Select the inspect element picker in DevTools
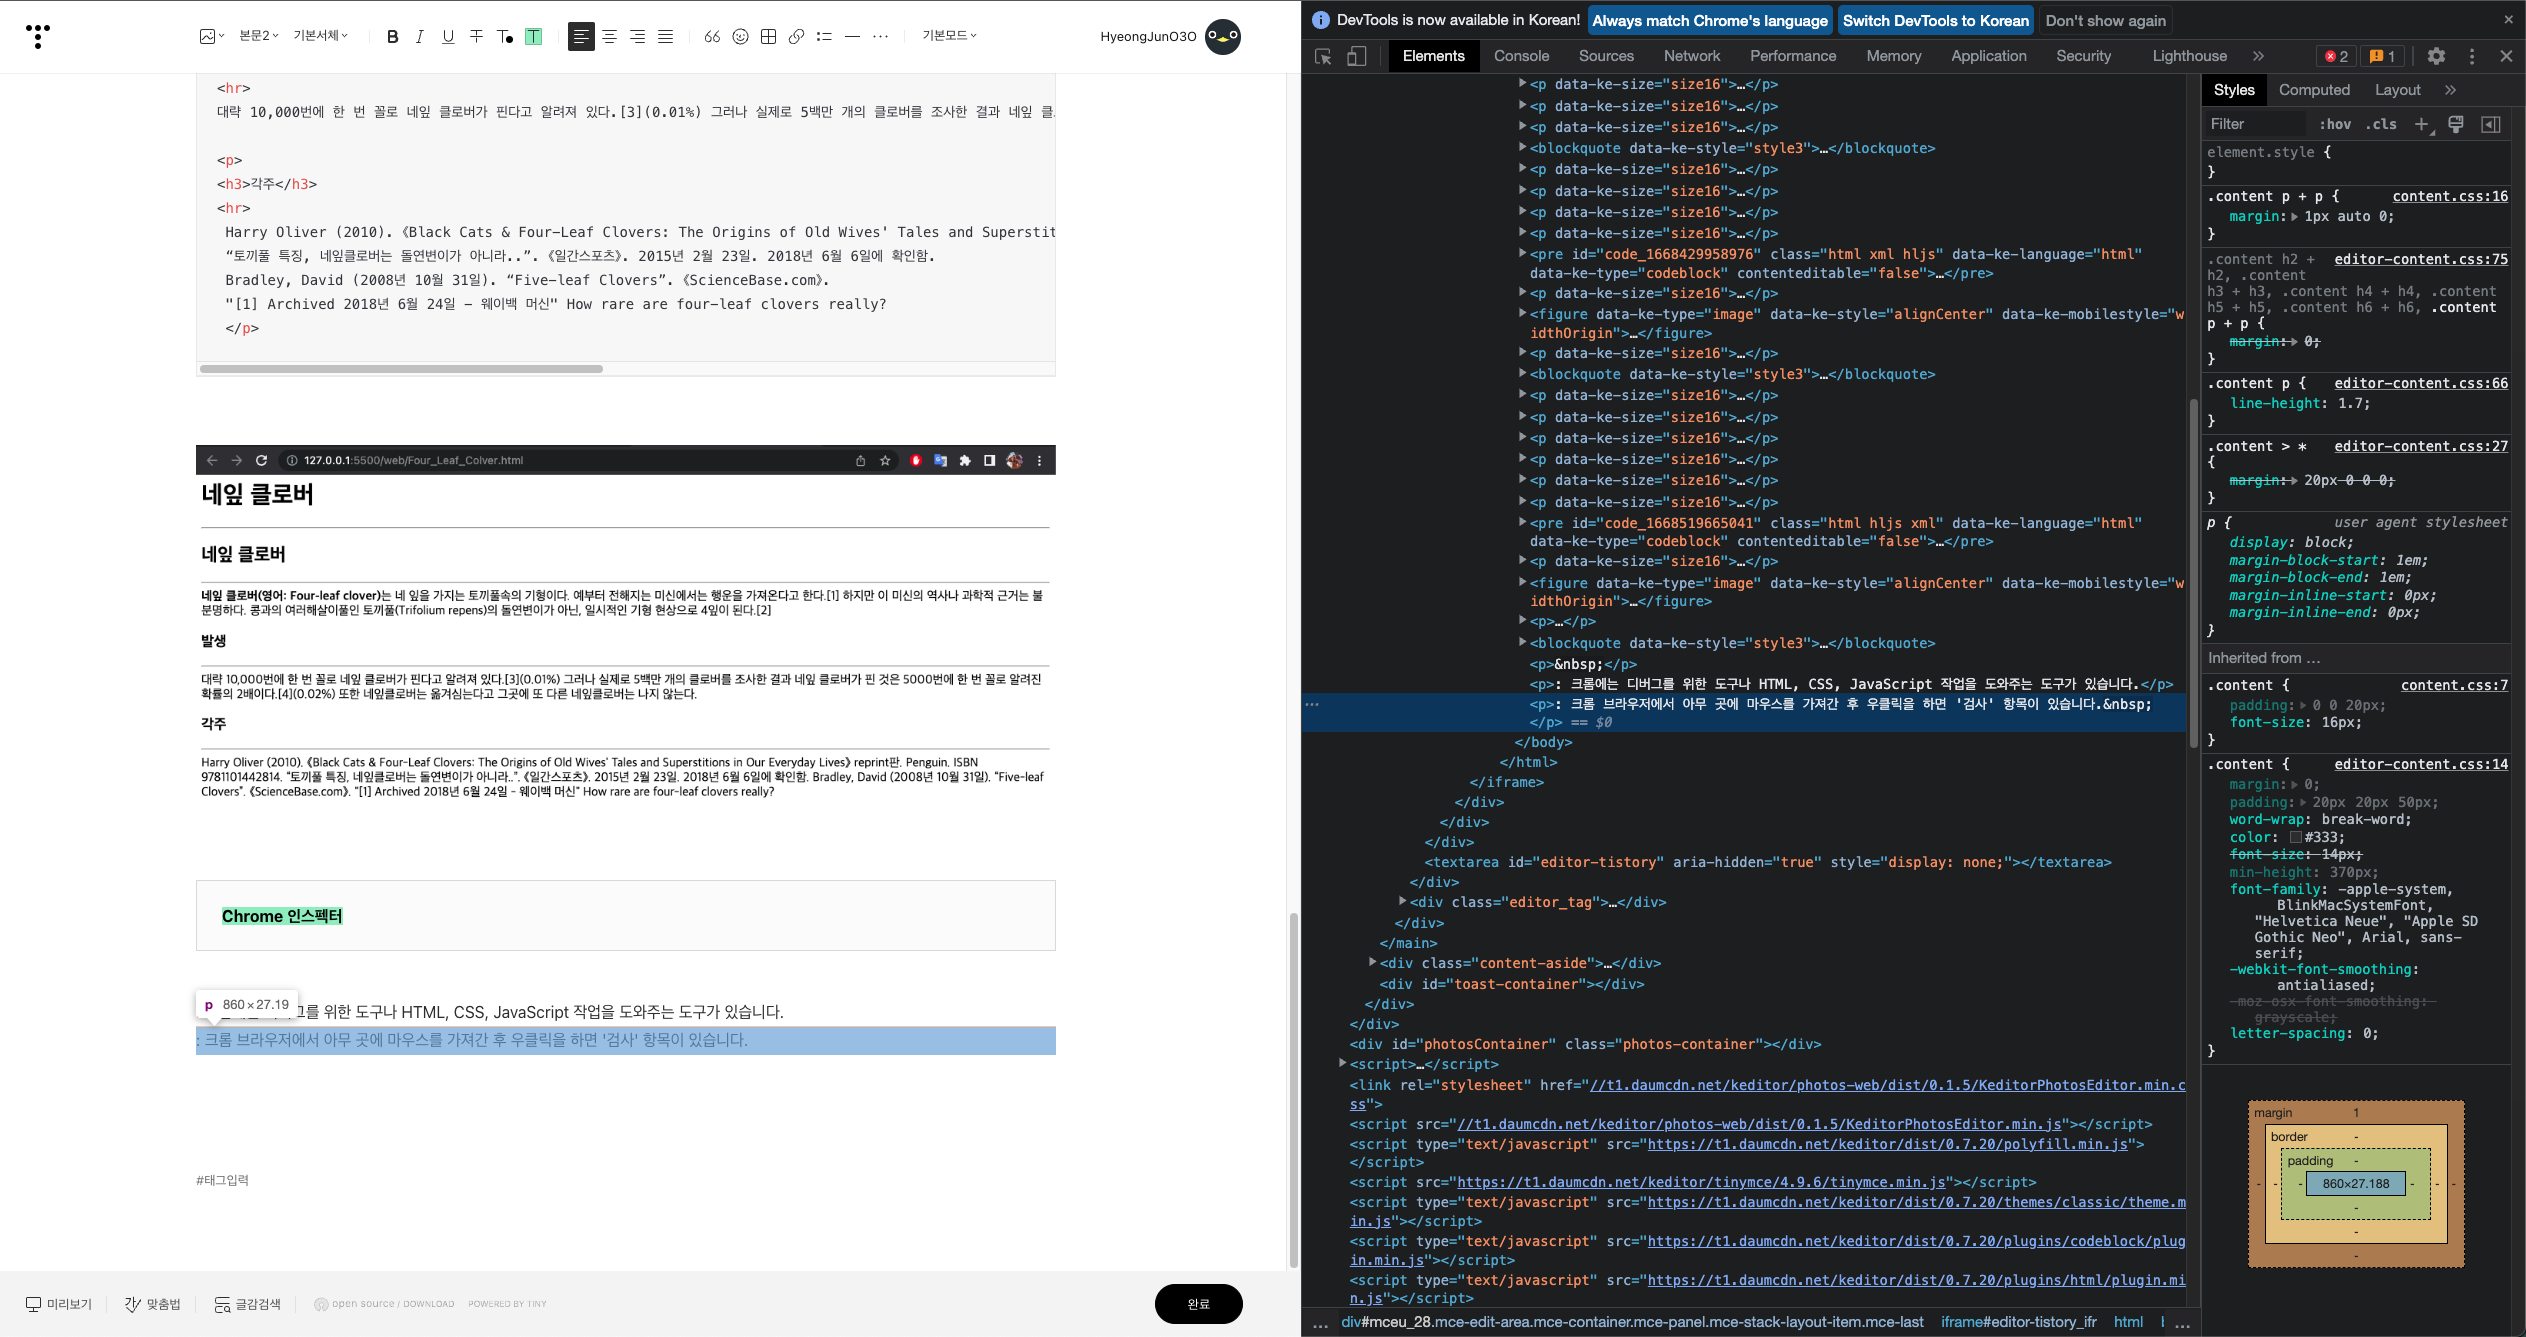This screenshot has width=2526, height=1337. click(x=1323, y=57)
